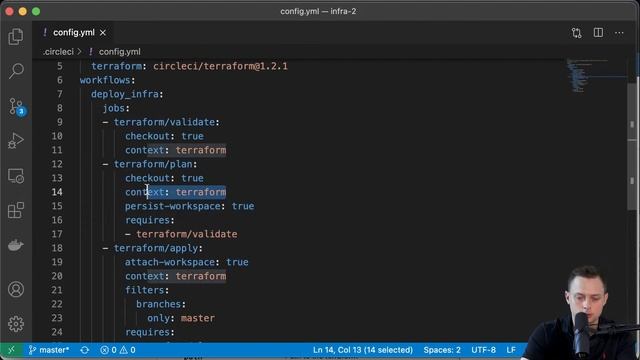Click Open Changes compare icon in editor toolbar
The width and height of the screenshot is (640, 360).
click(576, 33)
